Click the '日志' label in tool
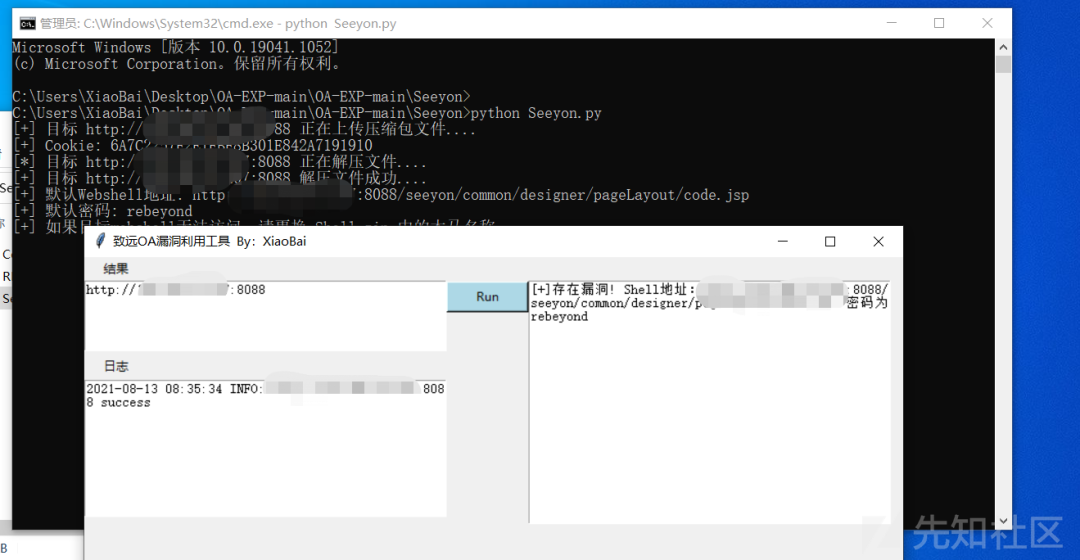1080x560 pixels. click(x=116, y=366)
